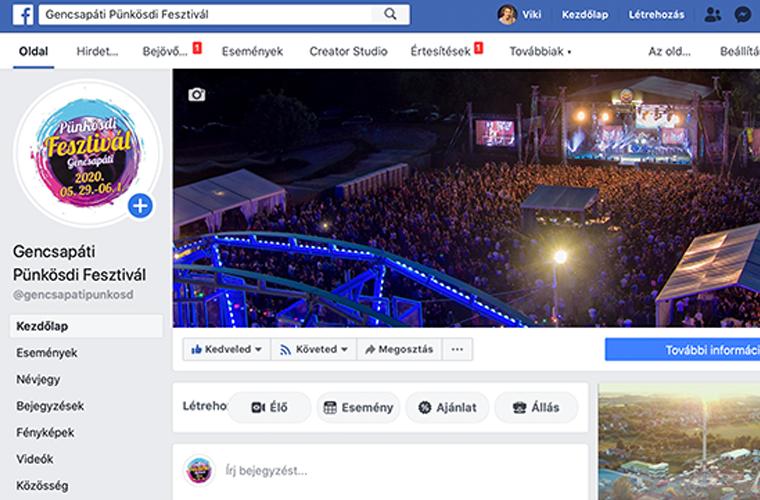Image resolution: width=760 pixels, height=500 pixels.
Task: Open Névjegy in the left sidebar
Action: pos(38,379)
